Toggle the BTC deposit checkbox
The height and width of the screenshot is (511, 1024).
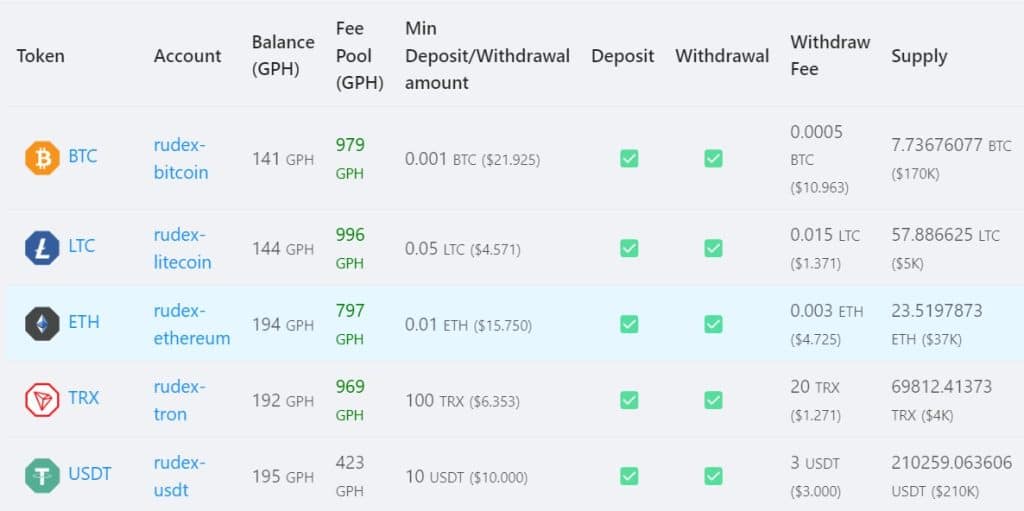click(x=629, y=158)
